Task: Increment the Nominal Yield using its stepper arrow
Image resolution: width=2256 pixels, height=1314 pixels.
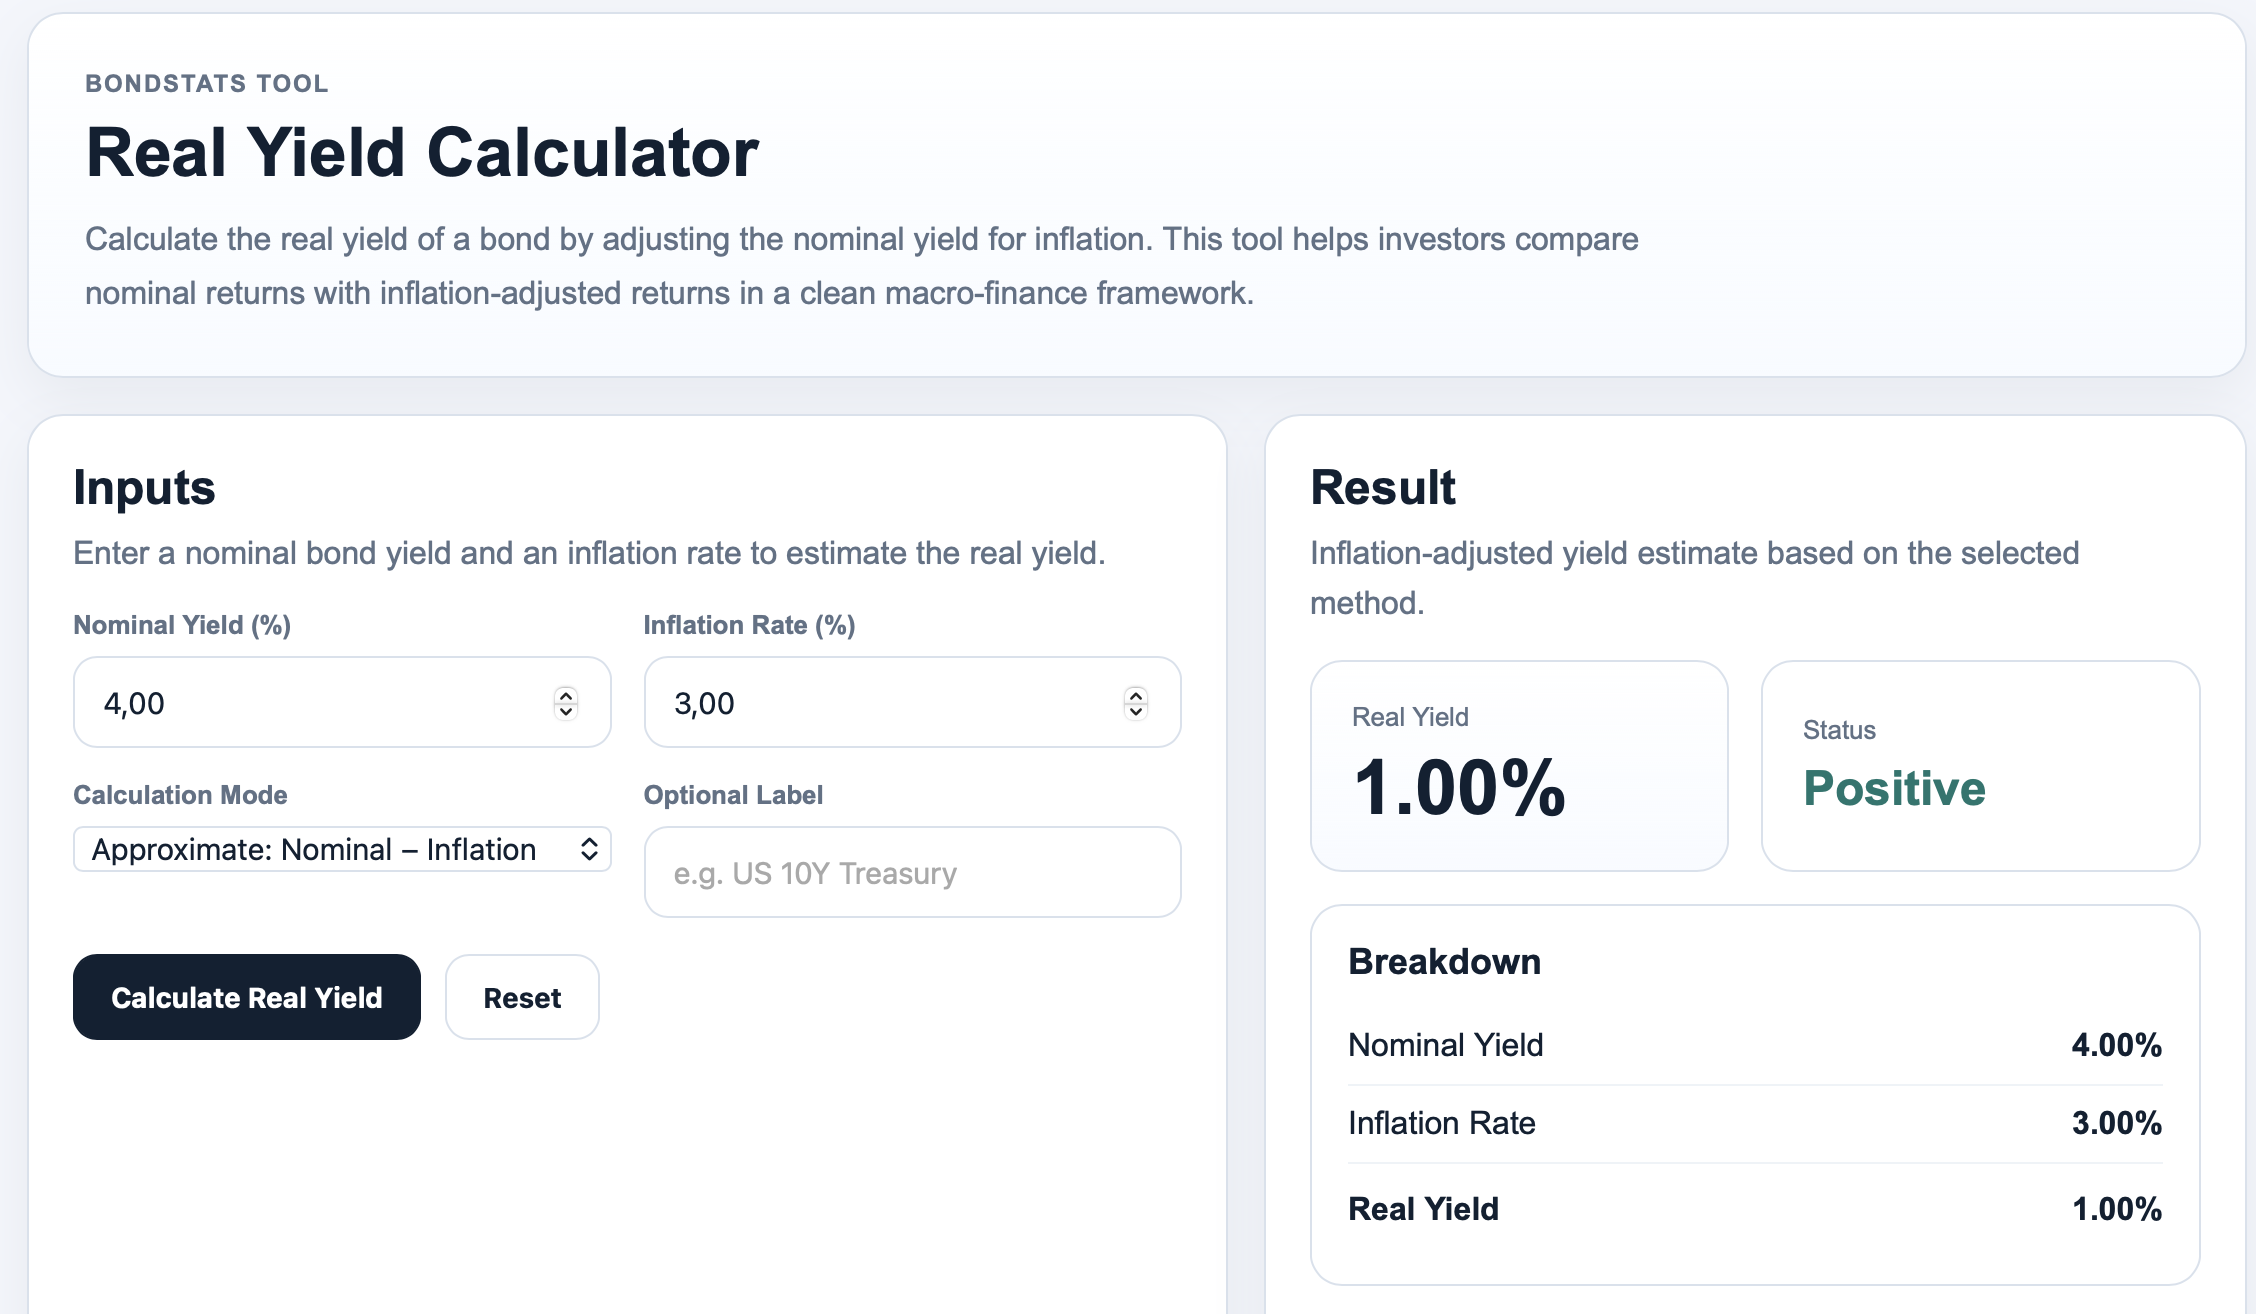Action: click(x=565, y=696)
